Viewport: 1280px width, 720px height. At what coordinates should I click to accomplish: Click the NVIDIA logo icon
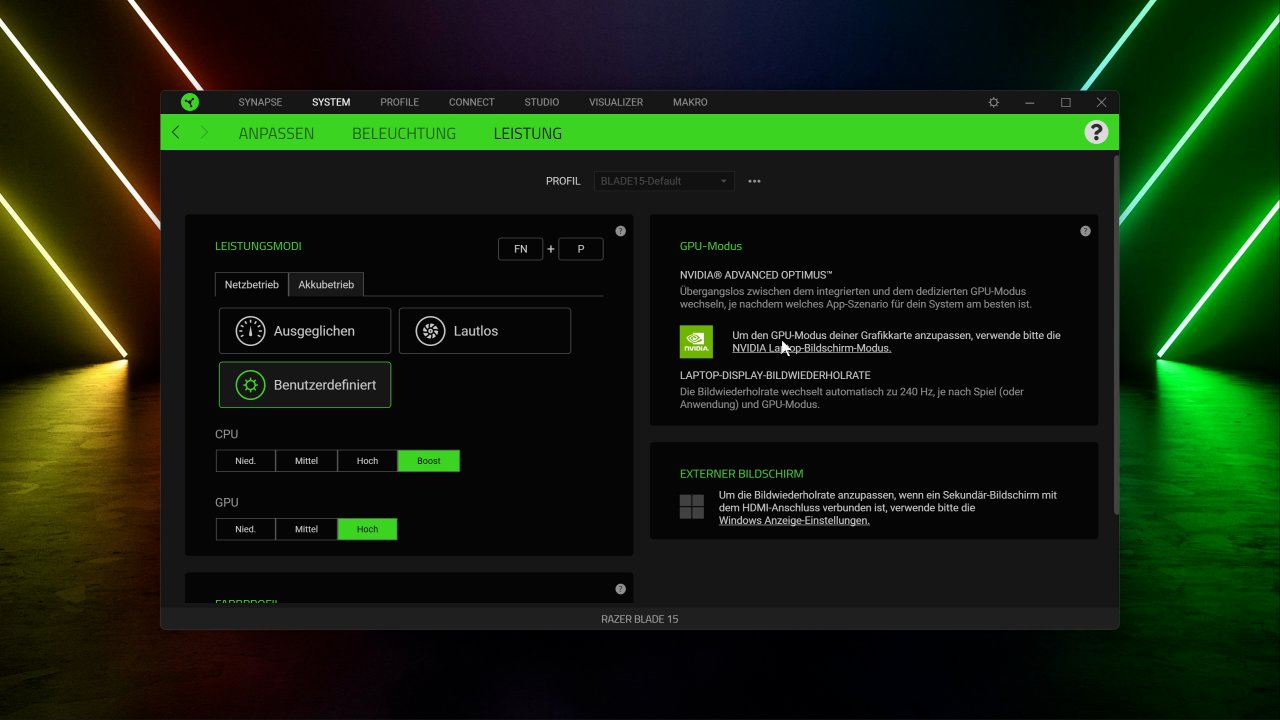coord(696,342)
